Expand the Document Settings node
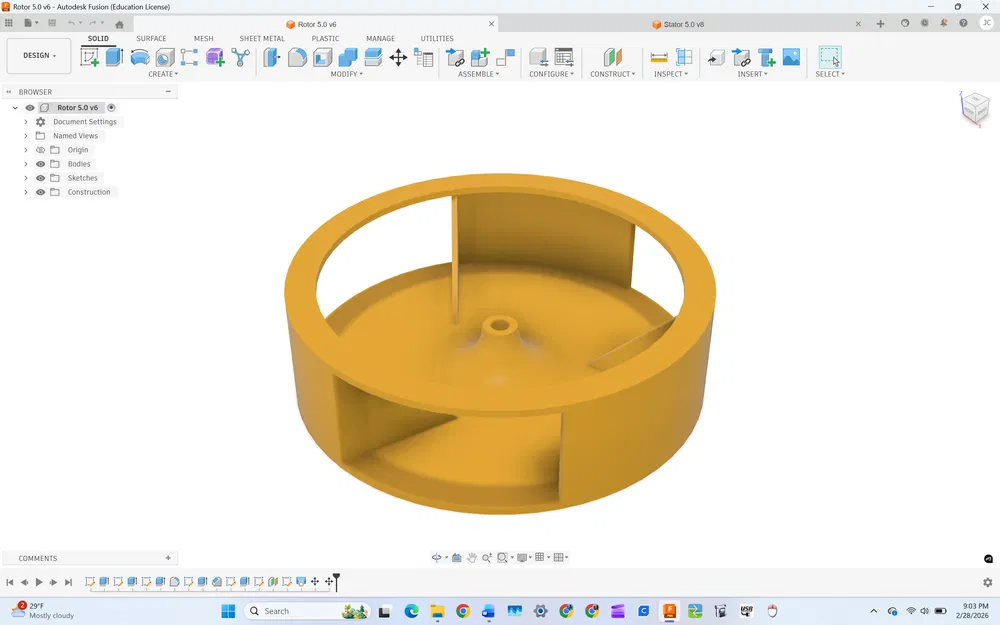The width and height of the screenshot is (1000, 625). point(26,122)
